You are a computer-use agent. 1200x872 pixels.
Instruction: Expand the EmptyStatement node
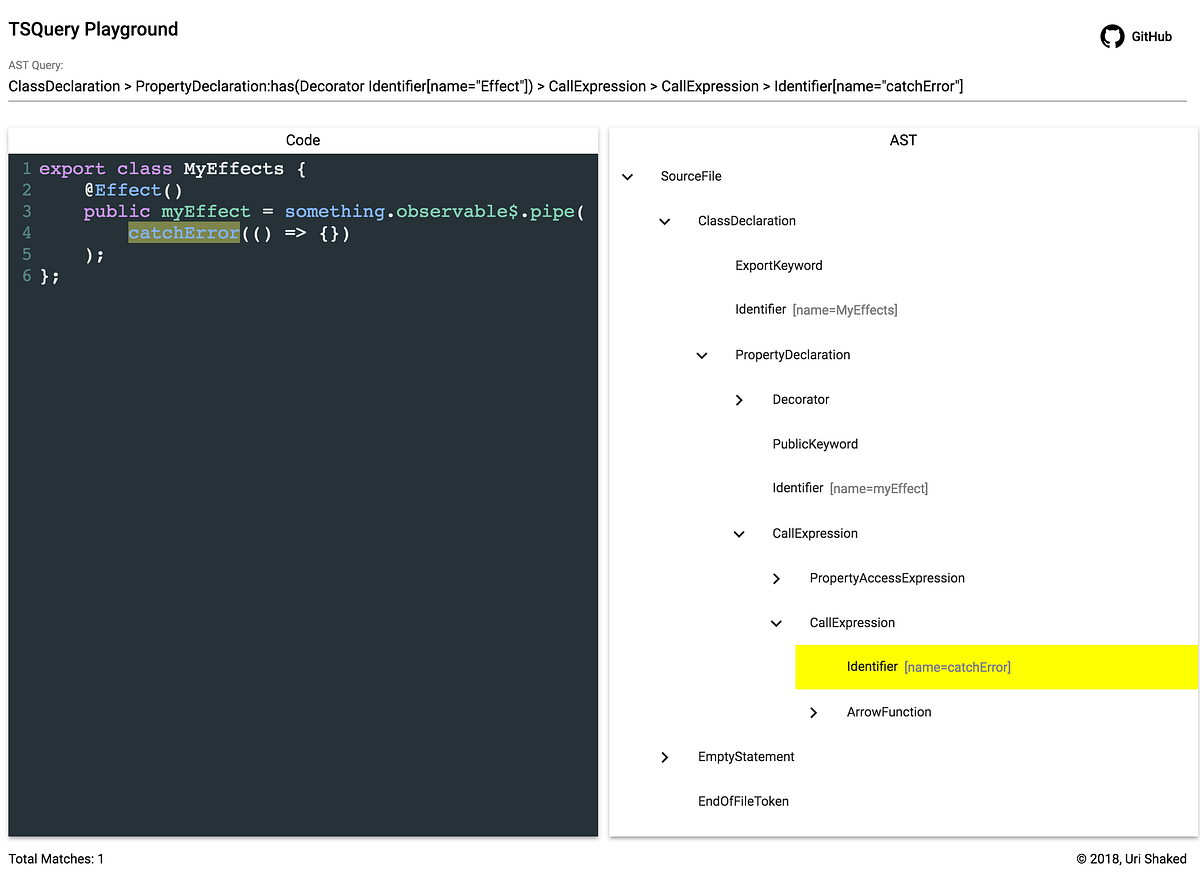pyautogui.click(x=665, y=757)
